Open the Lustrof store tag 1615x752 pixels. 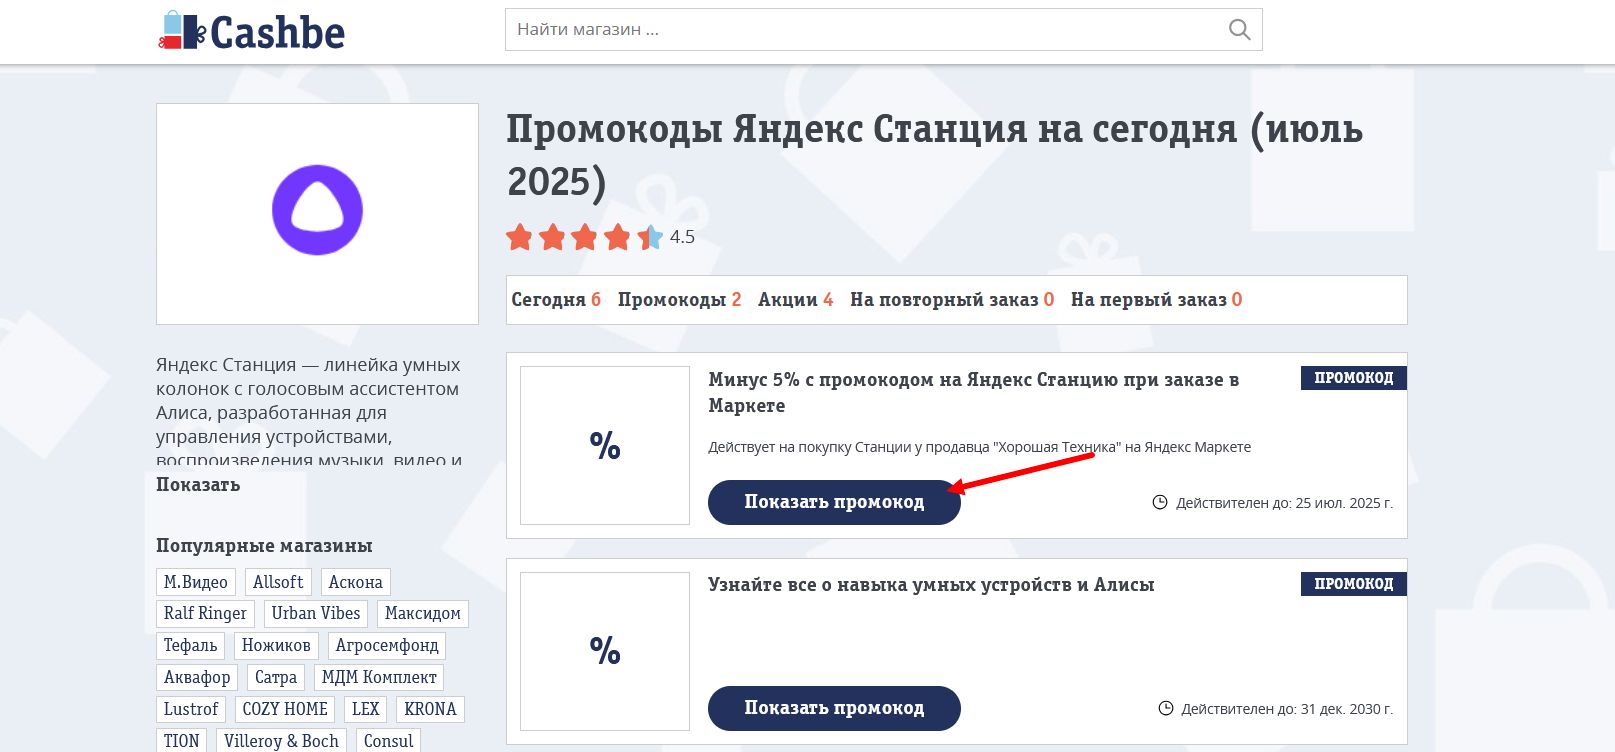(191, 709)
